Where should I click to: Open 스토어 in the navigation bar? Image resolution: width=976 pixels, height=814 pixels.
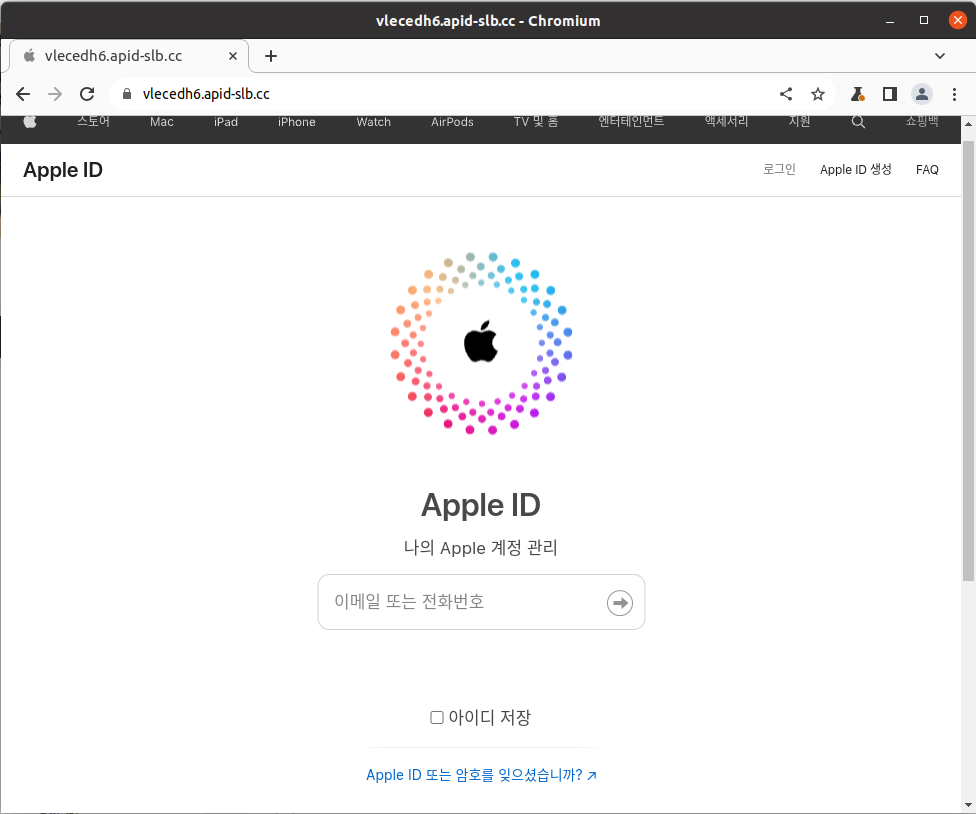(x=93, y=121)
